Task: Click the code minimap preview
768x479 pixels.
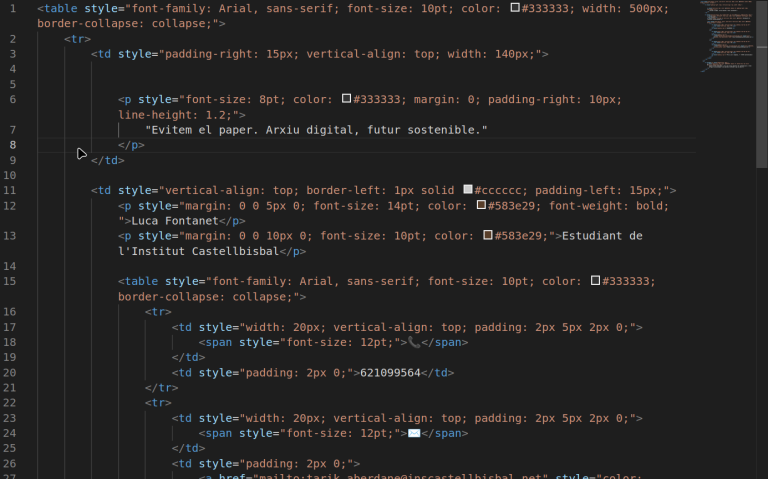Action: click(x=726, y=40)
